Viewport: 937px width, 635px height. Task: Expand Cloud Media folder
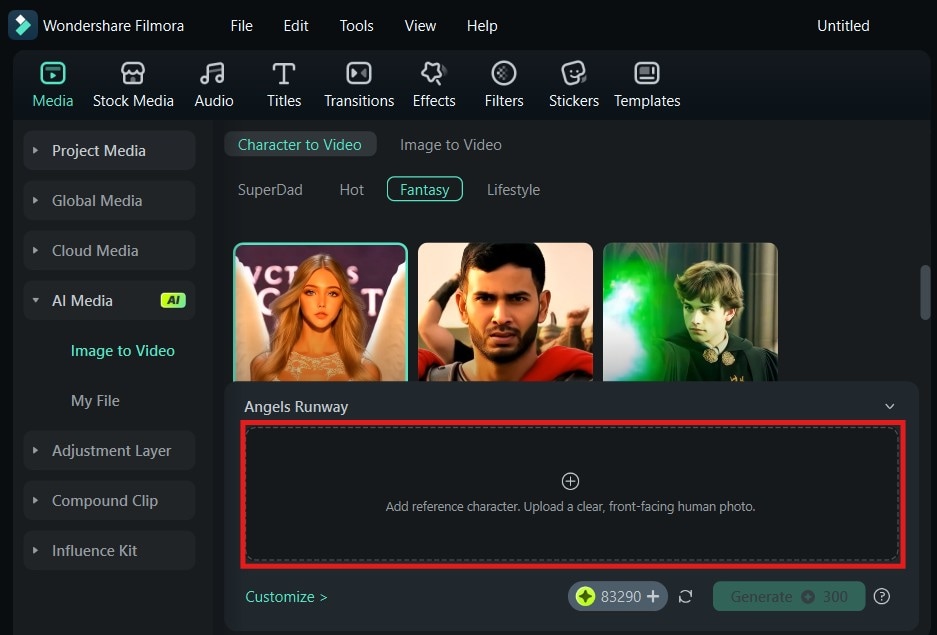[35, 251]
